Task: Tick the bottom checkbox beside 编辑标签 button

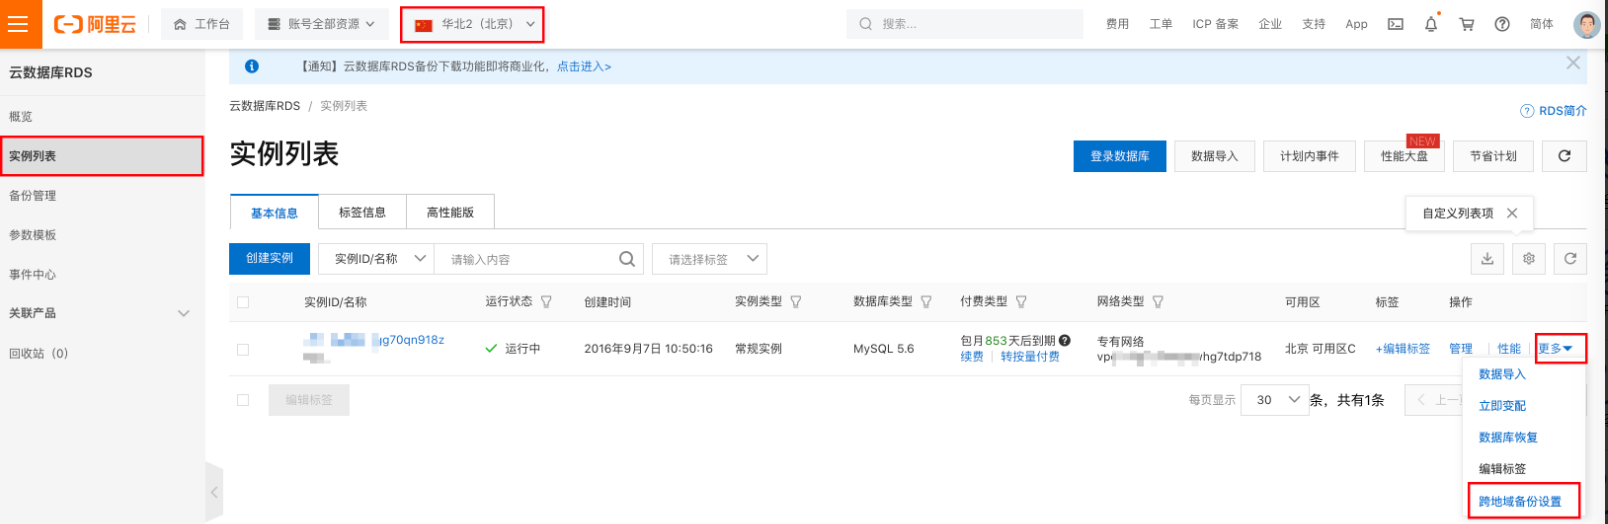Action: pyautogui.click(x=243, y=400)
